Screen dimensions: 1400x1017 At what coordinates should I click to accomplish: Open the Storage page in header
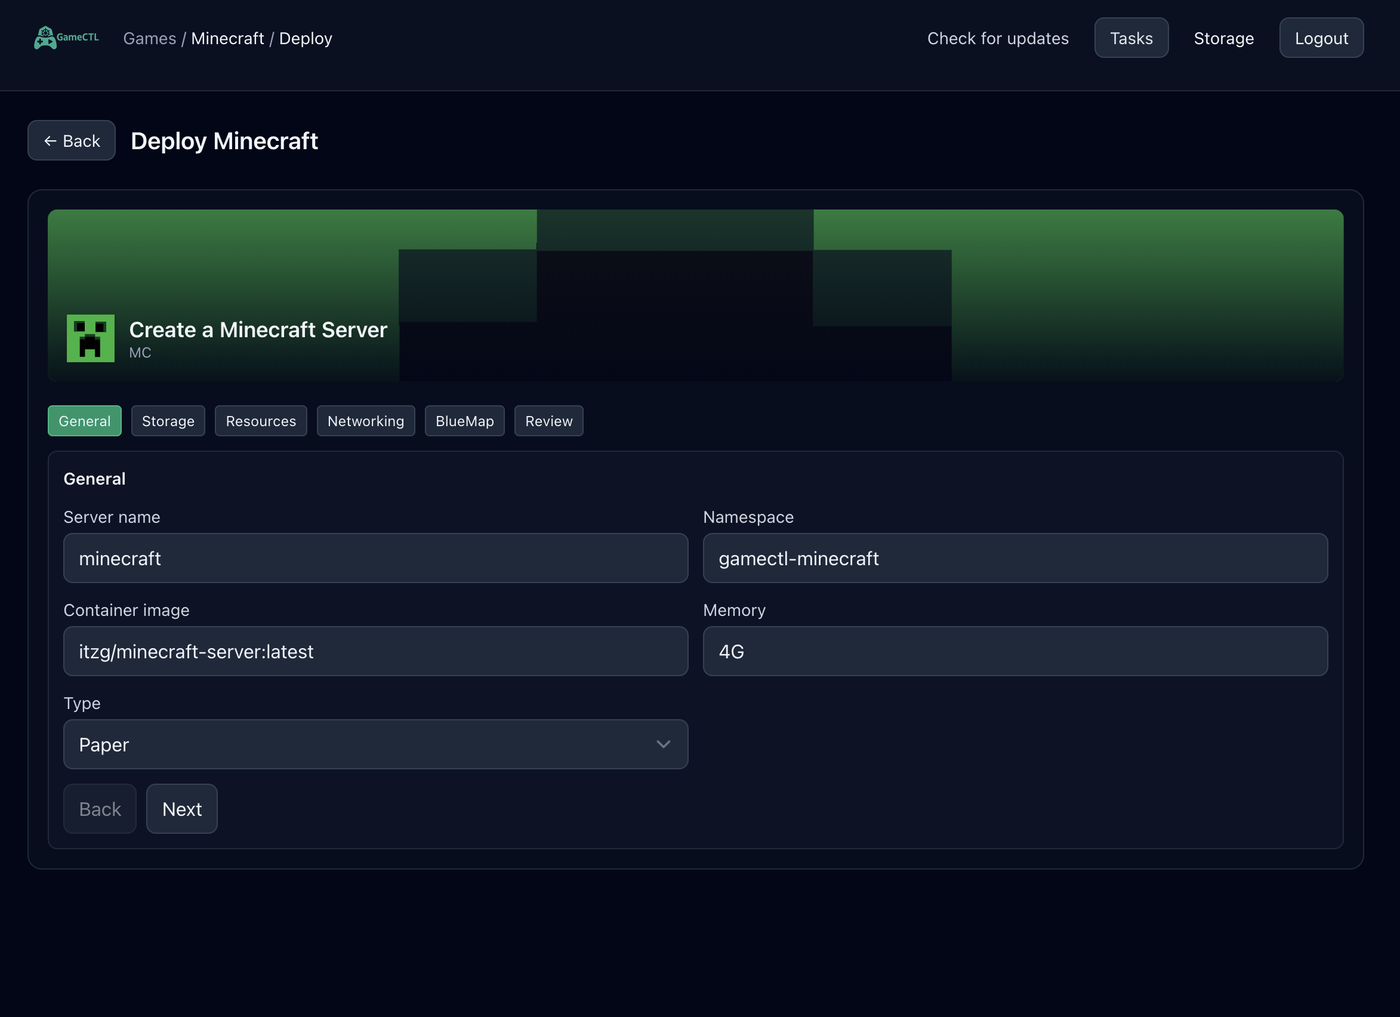point(1224,38)
